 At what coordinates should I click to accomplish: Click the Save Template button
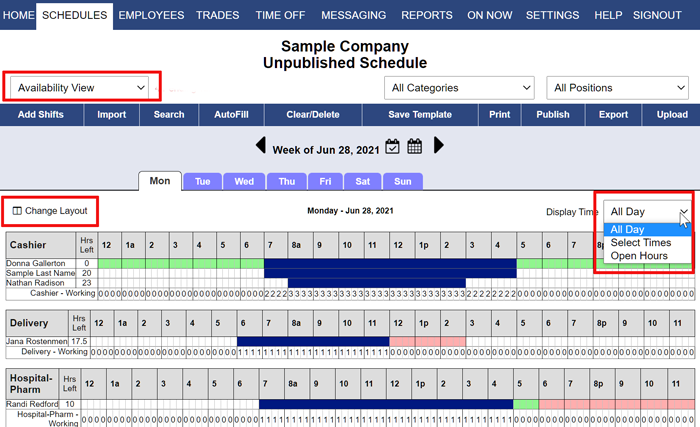420,115
